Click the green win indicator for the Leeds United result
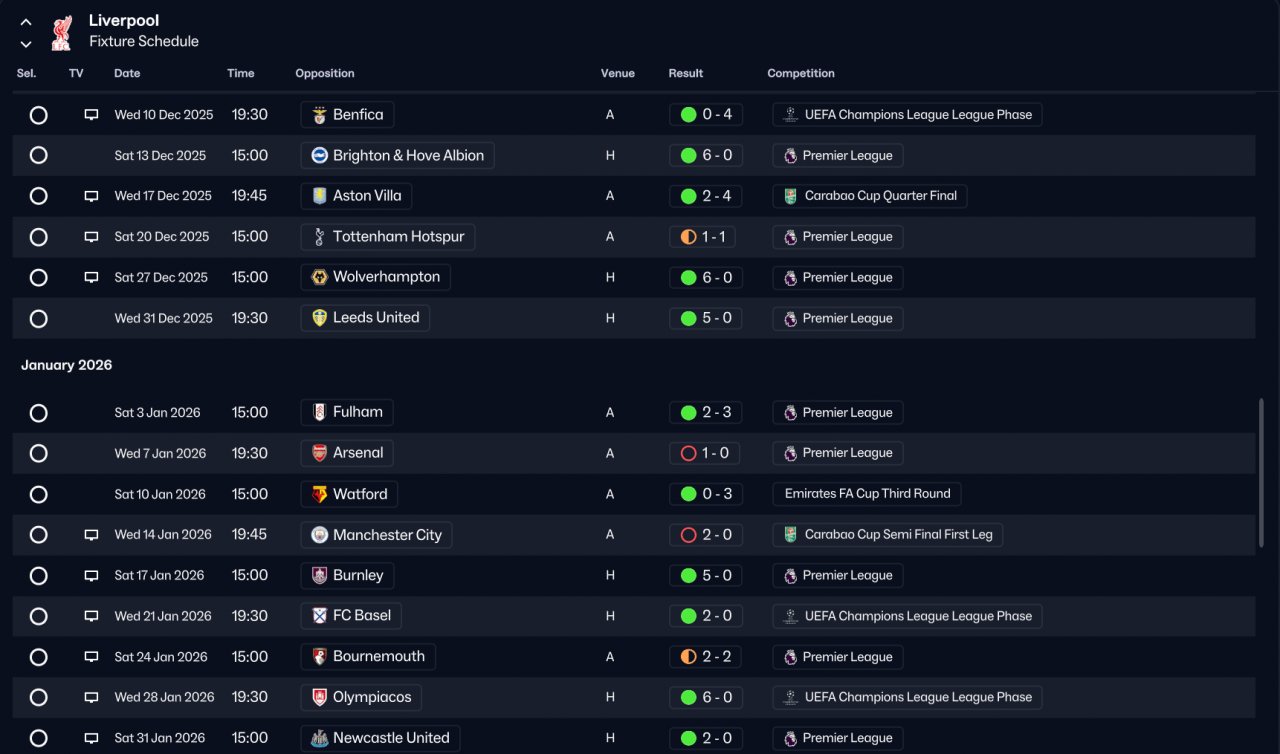Screen dimensions: 1280x754 pyautogui.click(x=688, y=318)
